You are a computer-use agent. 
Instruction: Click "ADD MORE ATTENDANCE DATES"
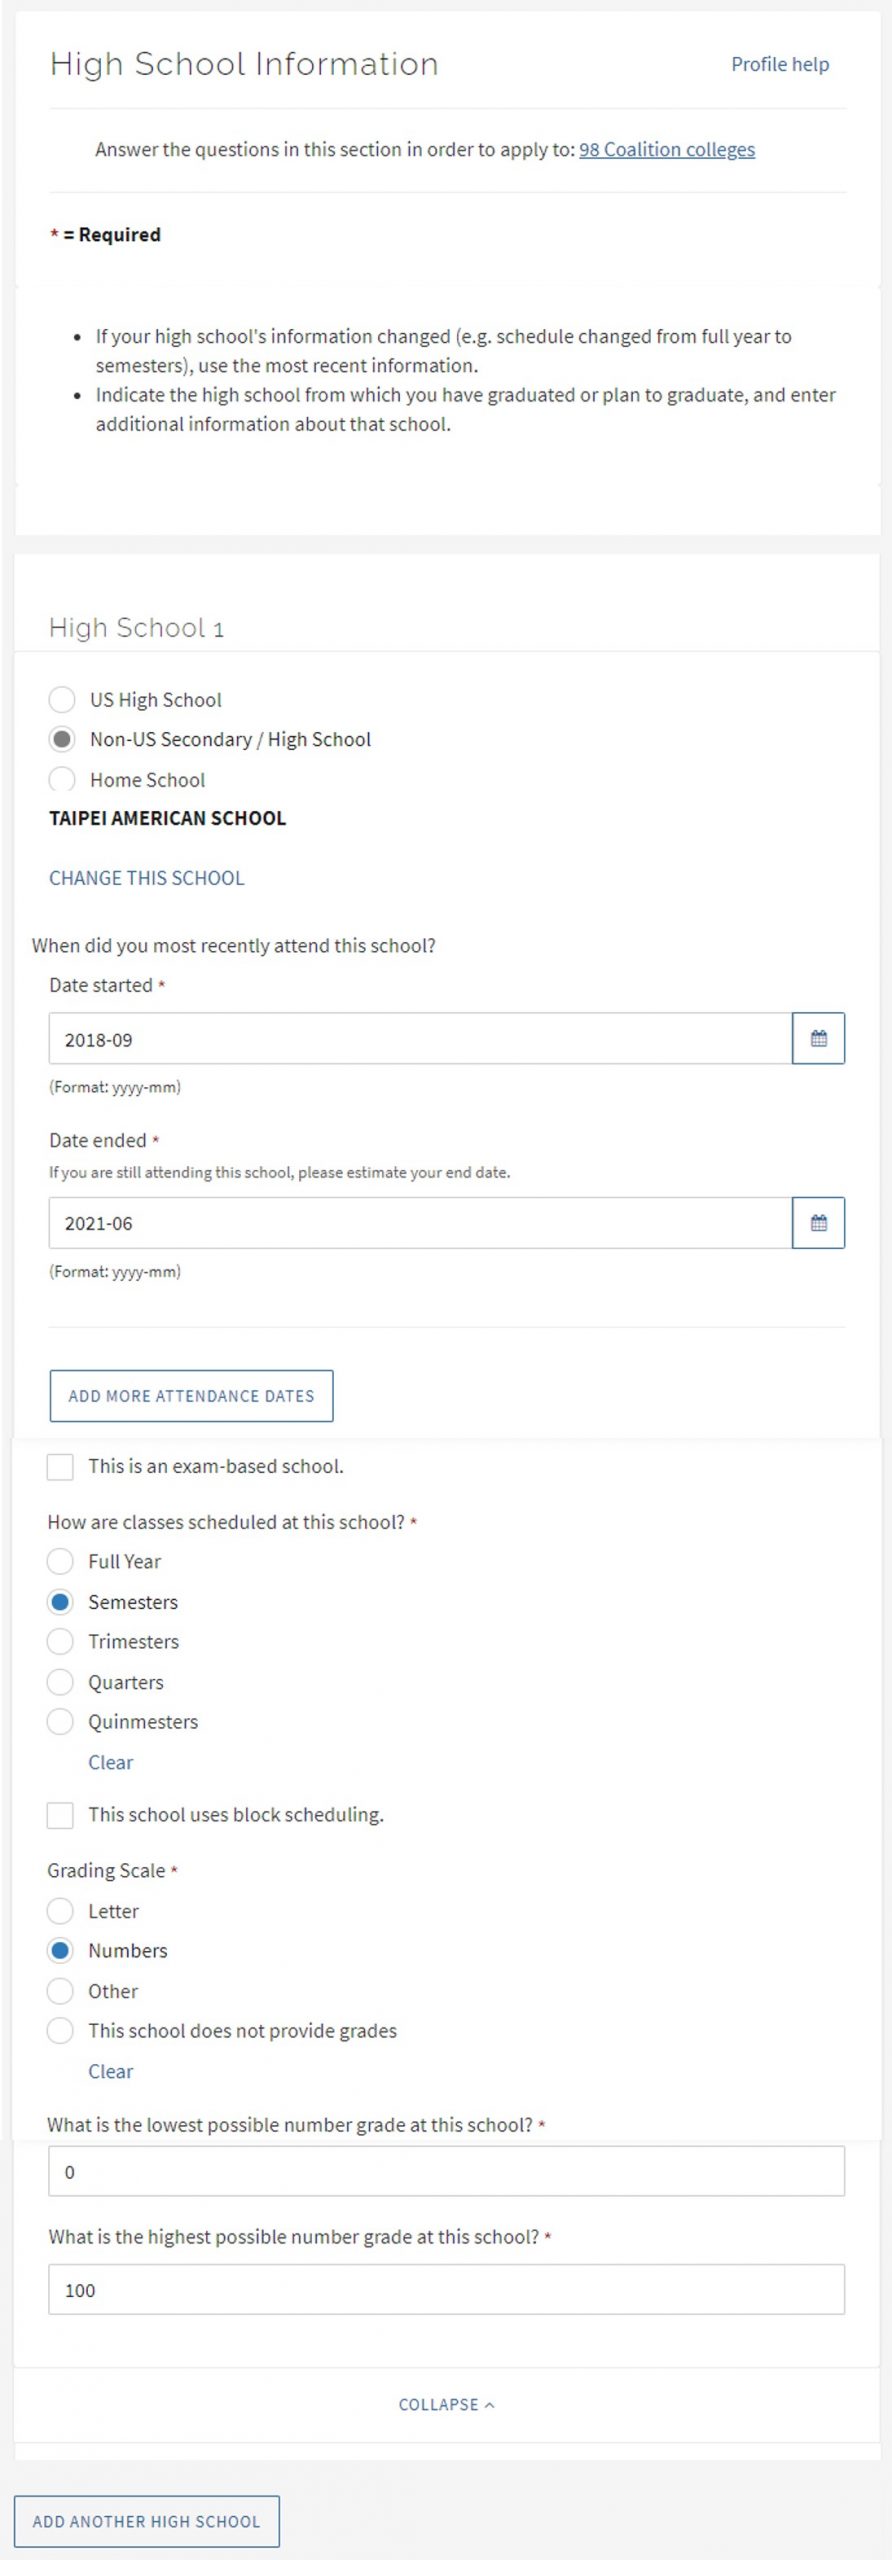coord(191,1395)
